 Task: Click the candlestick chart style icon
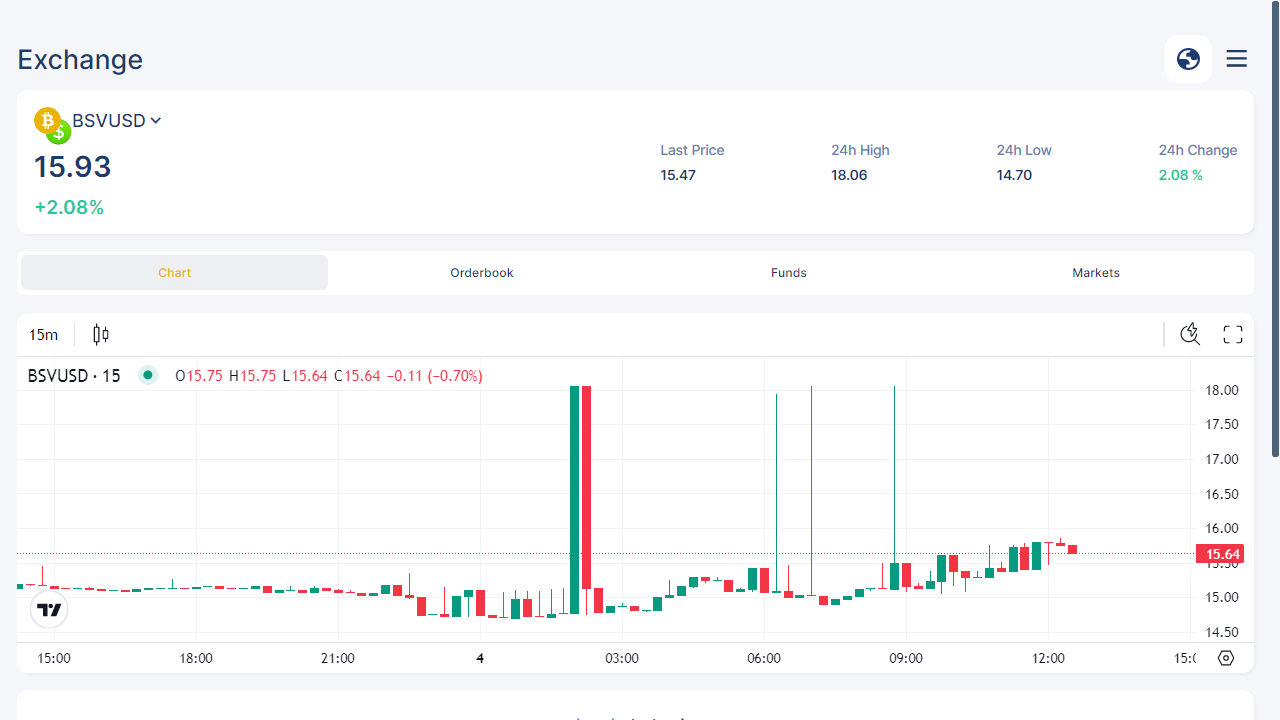pyautogui.click(x=101, y=335)
